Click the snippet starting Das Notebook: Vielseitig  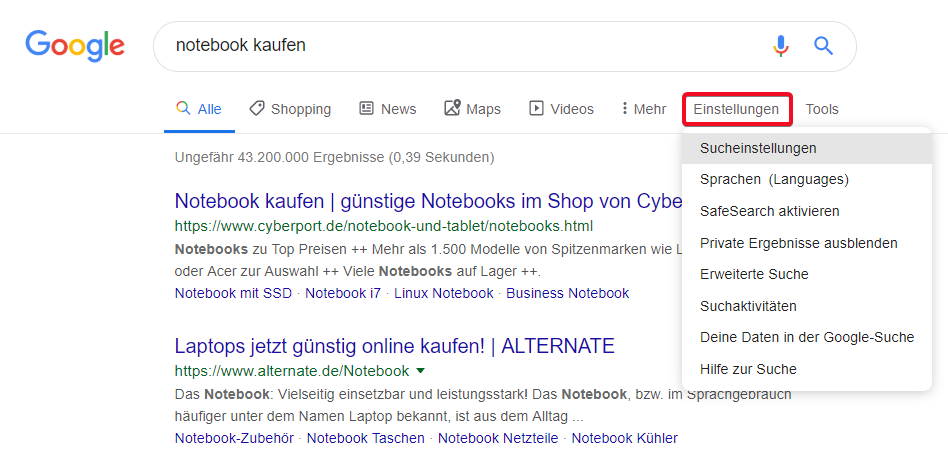pyautogui.click(x=482, y=406)
